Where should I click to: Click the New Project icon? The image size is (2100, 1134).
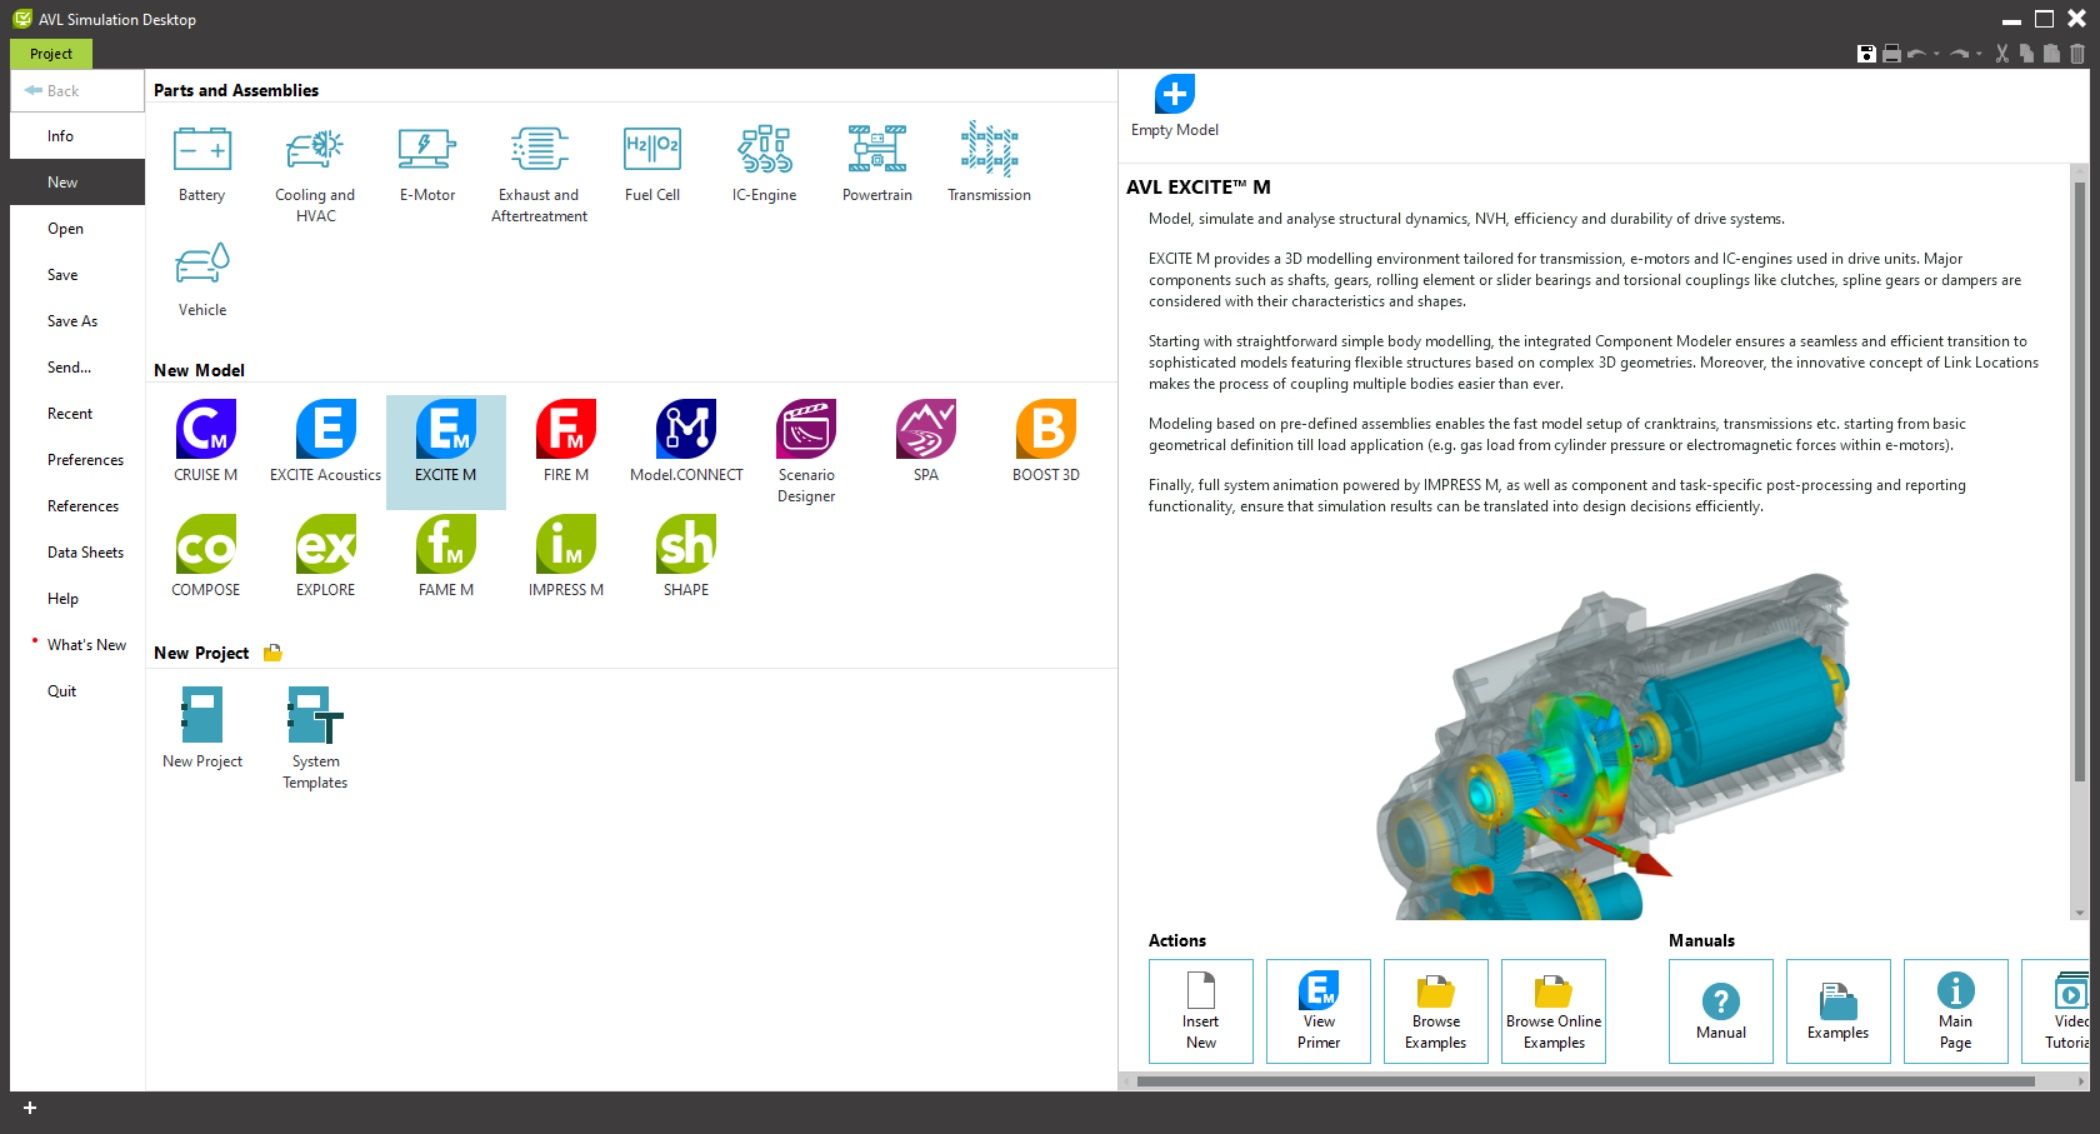(x=202, y=727)
